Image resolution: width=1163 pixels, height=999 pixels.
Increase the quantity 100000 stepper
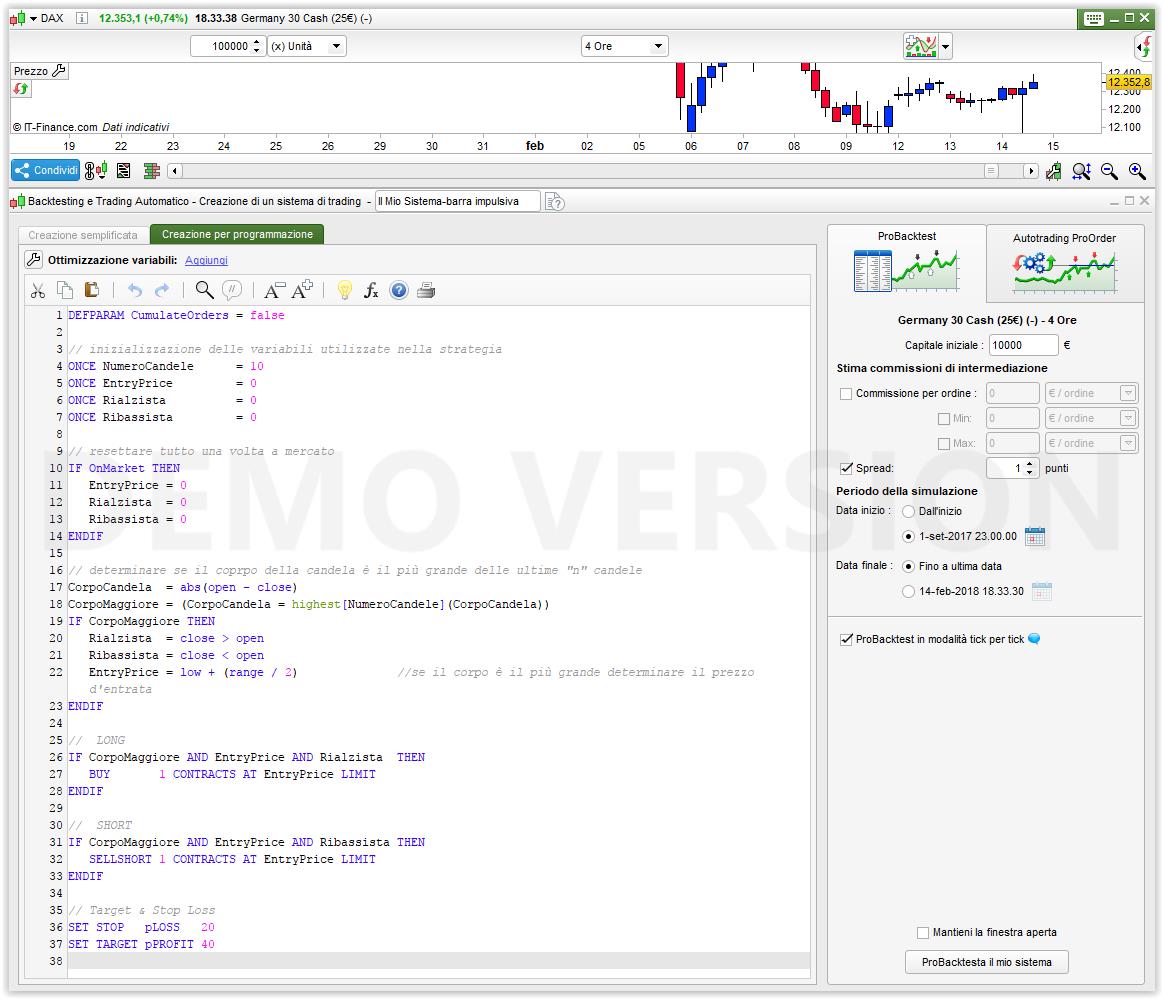(x=257, y=42)
